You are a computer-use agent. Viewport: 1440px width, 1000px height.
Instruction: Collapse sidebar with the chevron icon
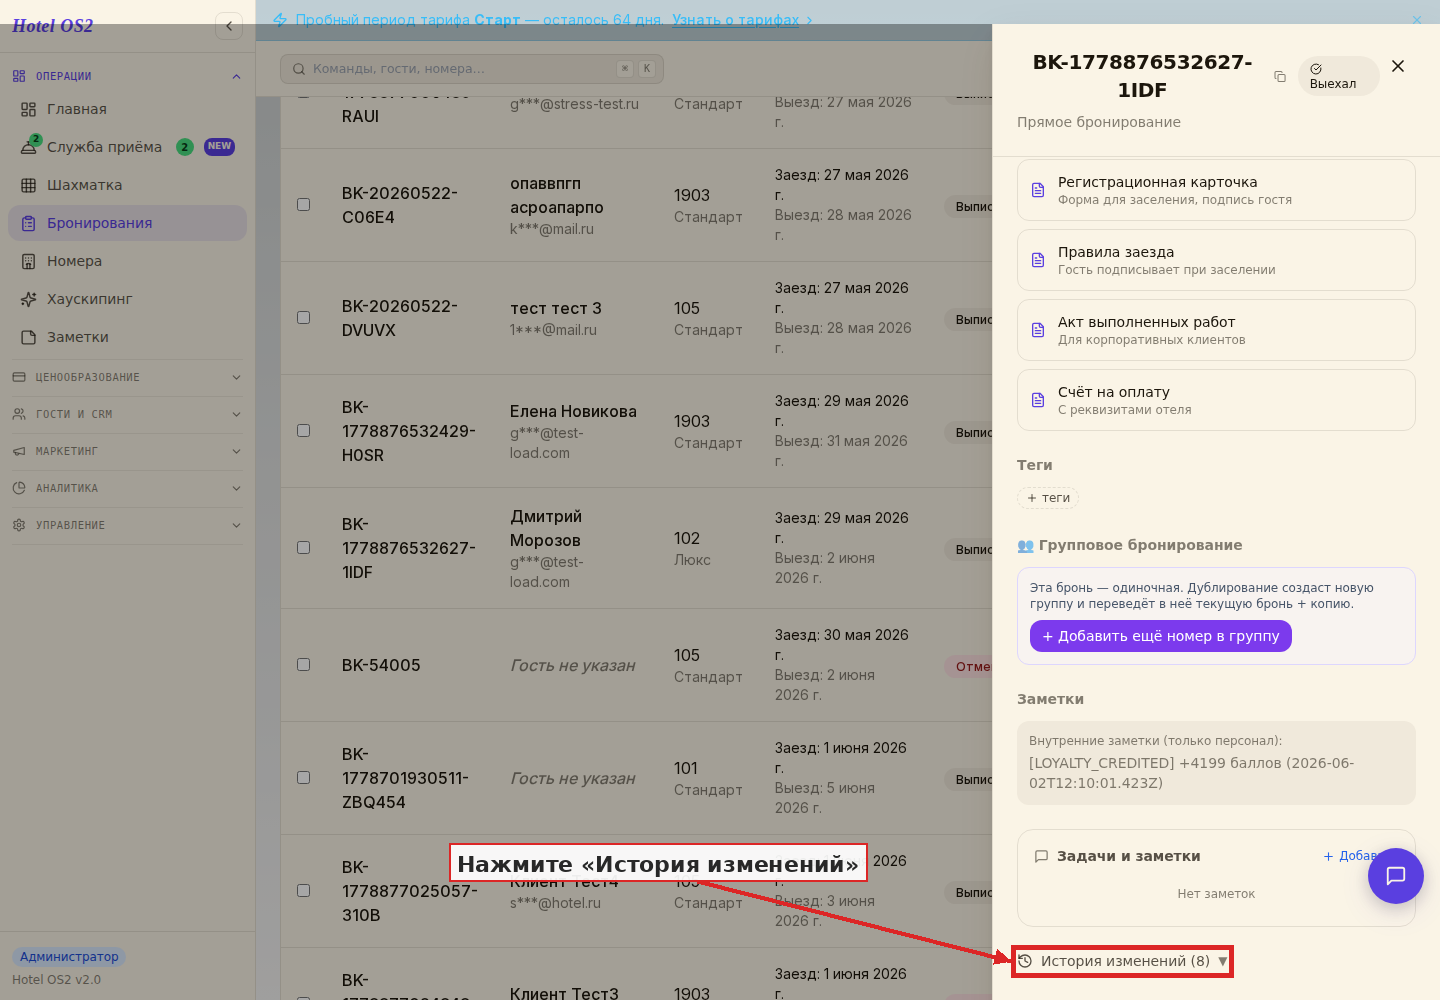pos(229,26)
